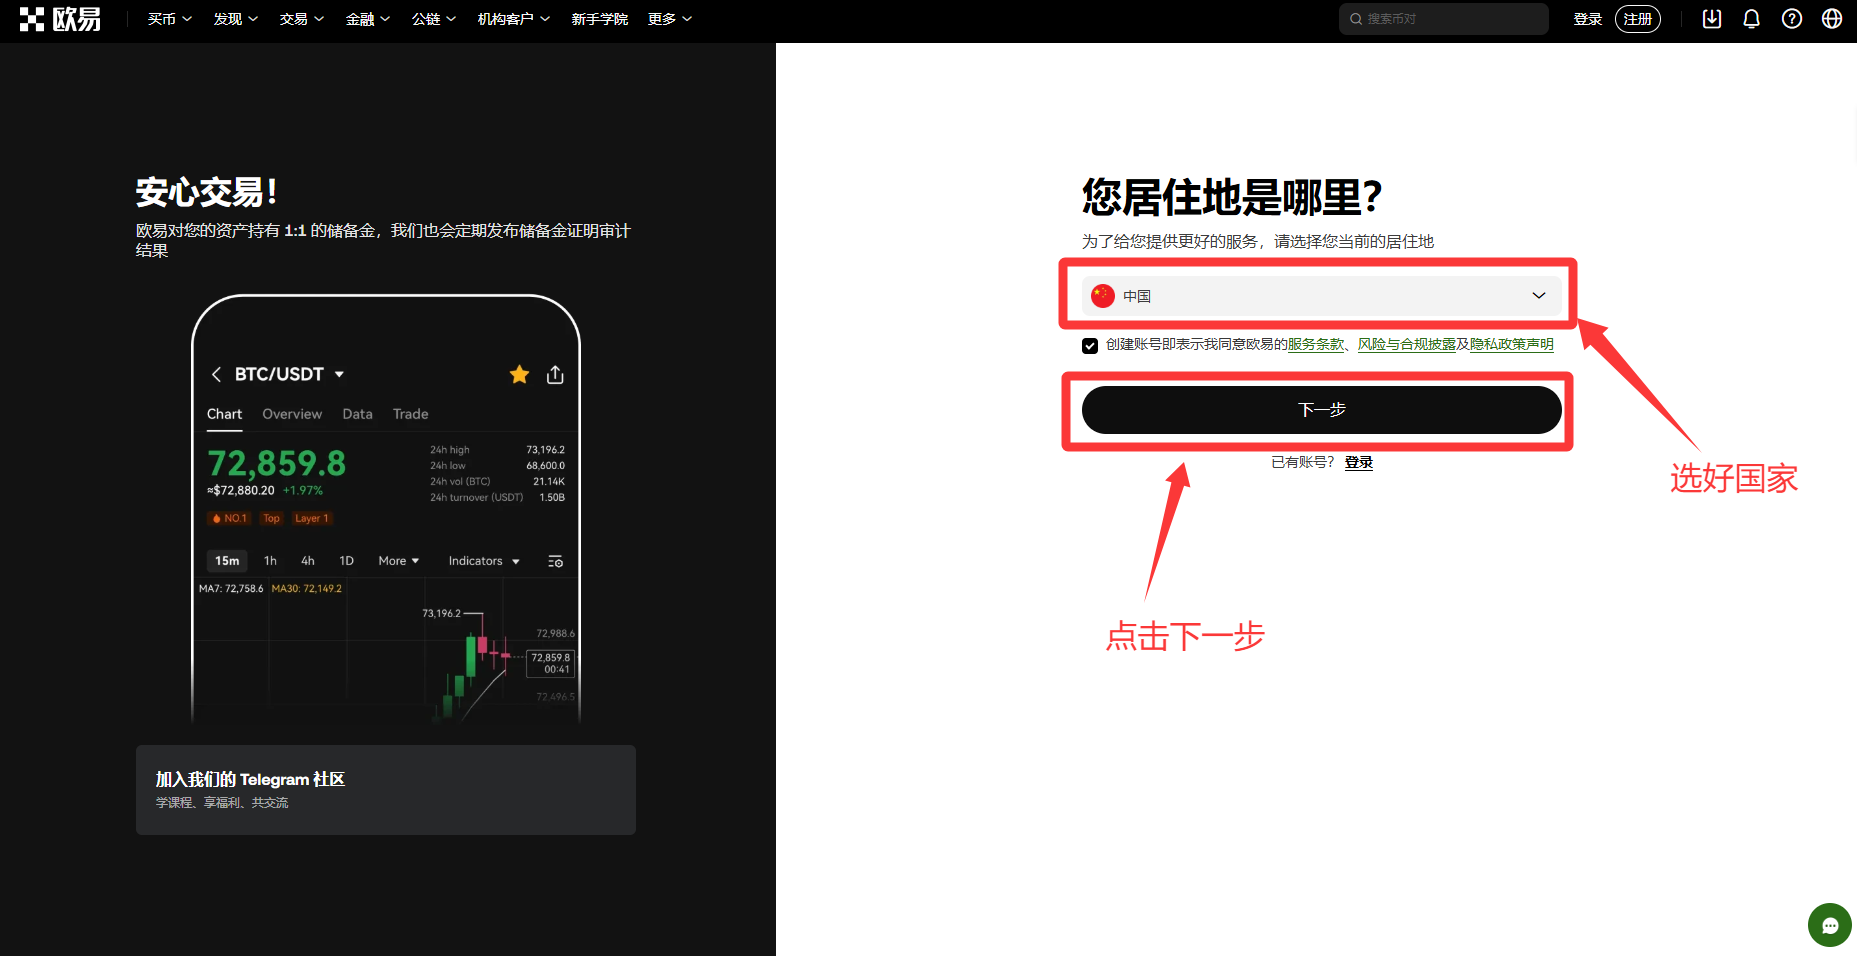Click the back arrow next to BTC/USDT
The image size is (1857, 956).
pyautogui.click(x=216, y=374)
